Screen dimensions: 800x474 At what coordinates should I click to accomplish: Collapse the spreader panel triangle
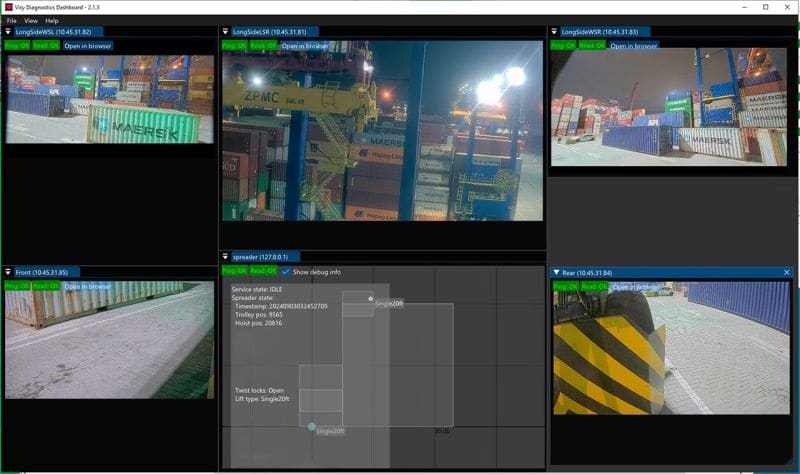click(x=225, y=257)
